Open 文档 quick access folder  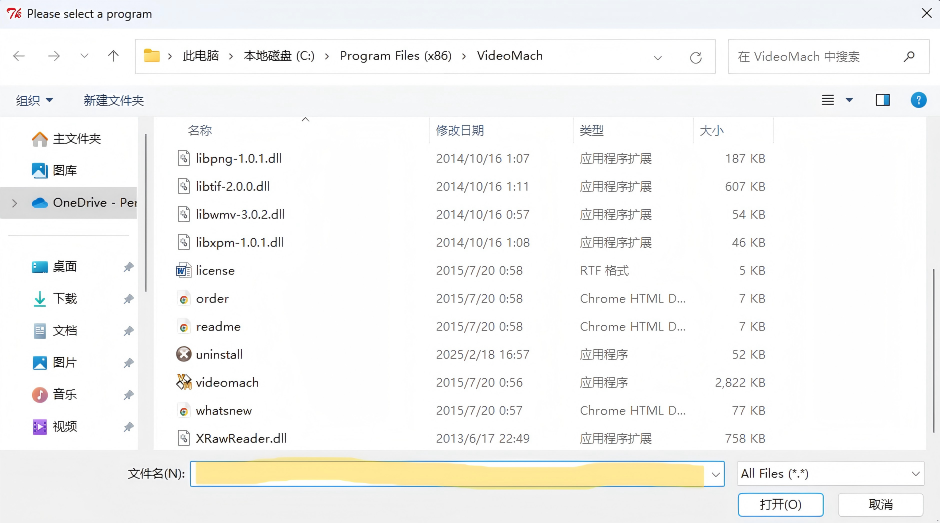(x=54, y=330)
